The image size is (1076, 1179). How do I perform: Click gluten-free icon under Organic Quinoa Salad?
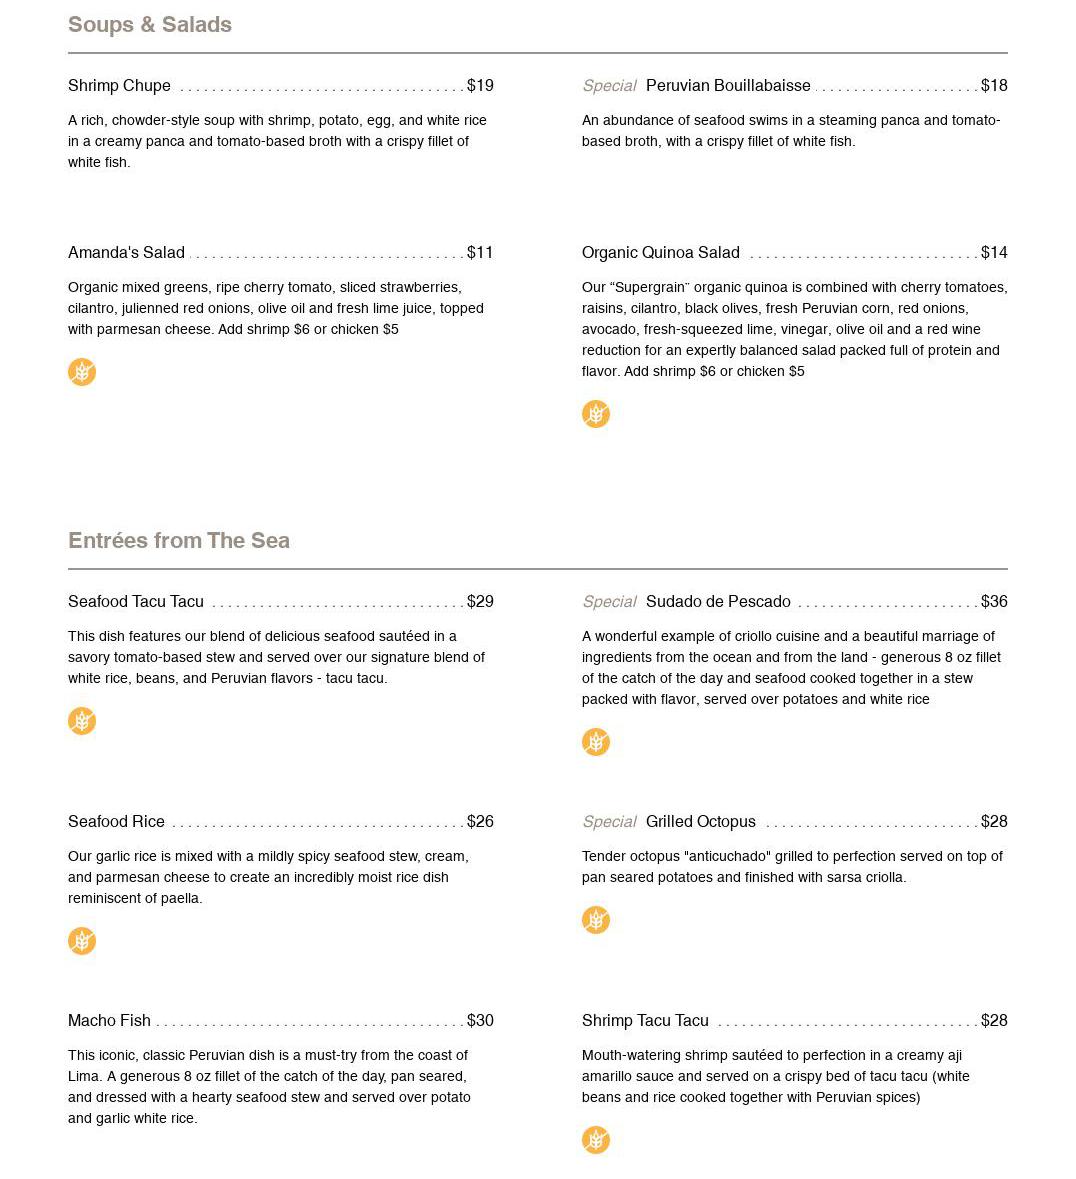(596, 414)
